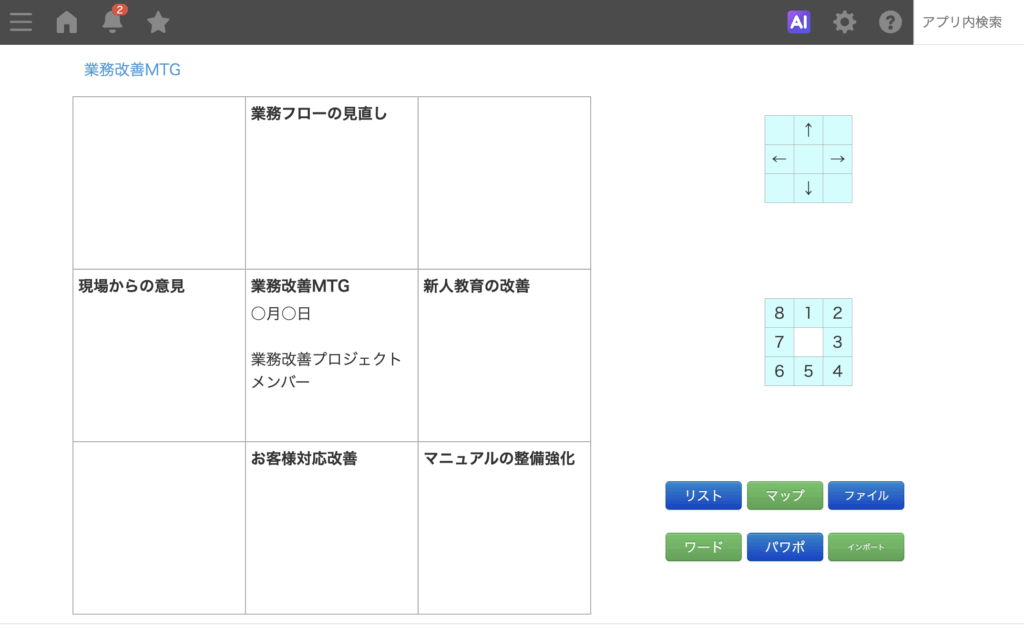Open the help question mark icon
The width and height of the screenshot is (1024, 628).
tap(890, 22)
